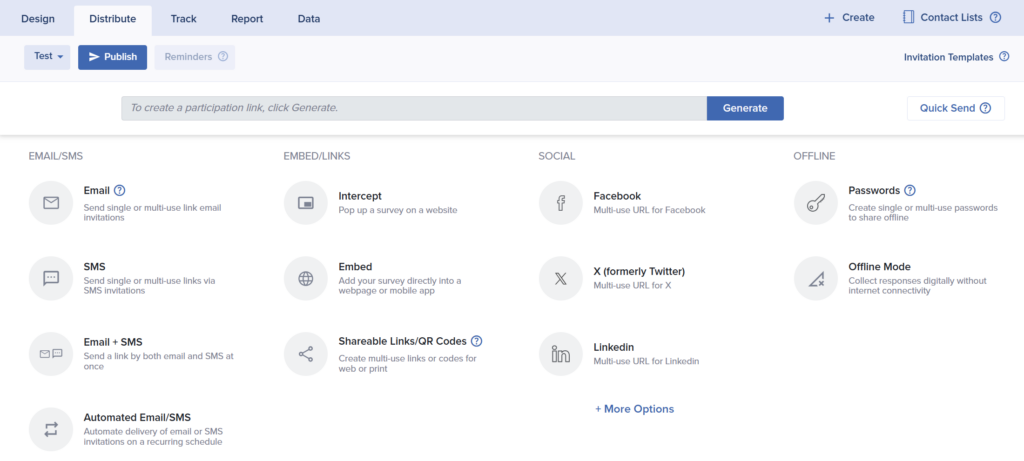Image resolution: width=1024 pixels, height=461 pixels.
Task: Open the Offline Mode icon
Action: pos(816,278)
